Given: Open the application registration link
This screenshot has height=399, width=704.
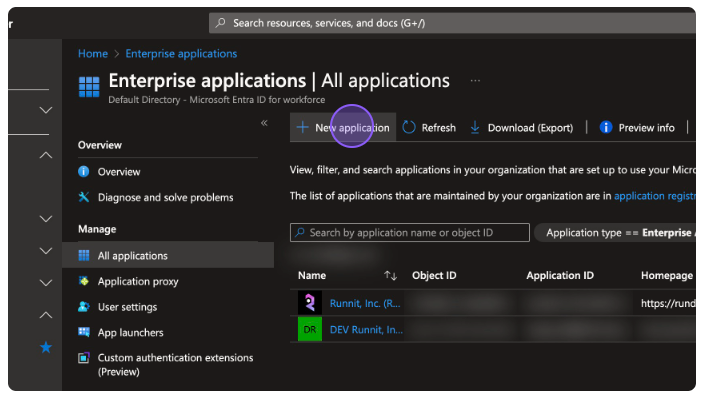Looking at the screenshot, I should pos(655,196).
